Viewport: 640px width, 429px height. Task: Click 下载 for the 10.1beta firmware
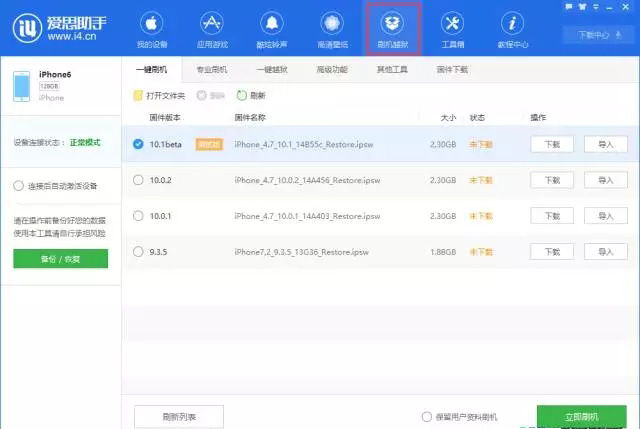point(552,144)
